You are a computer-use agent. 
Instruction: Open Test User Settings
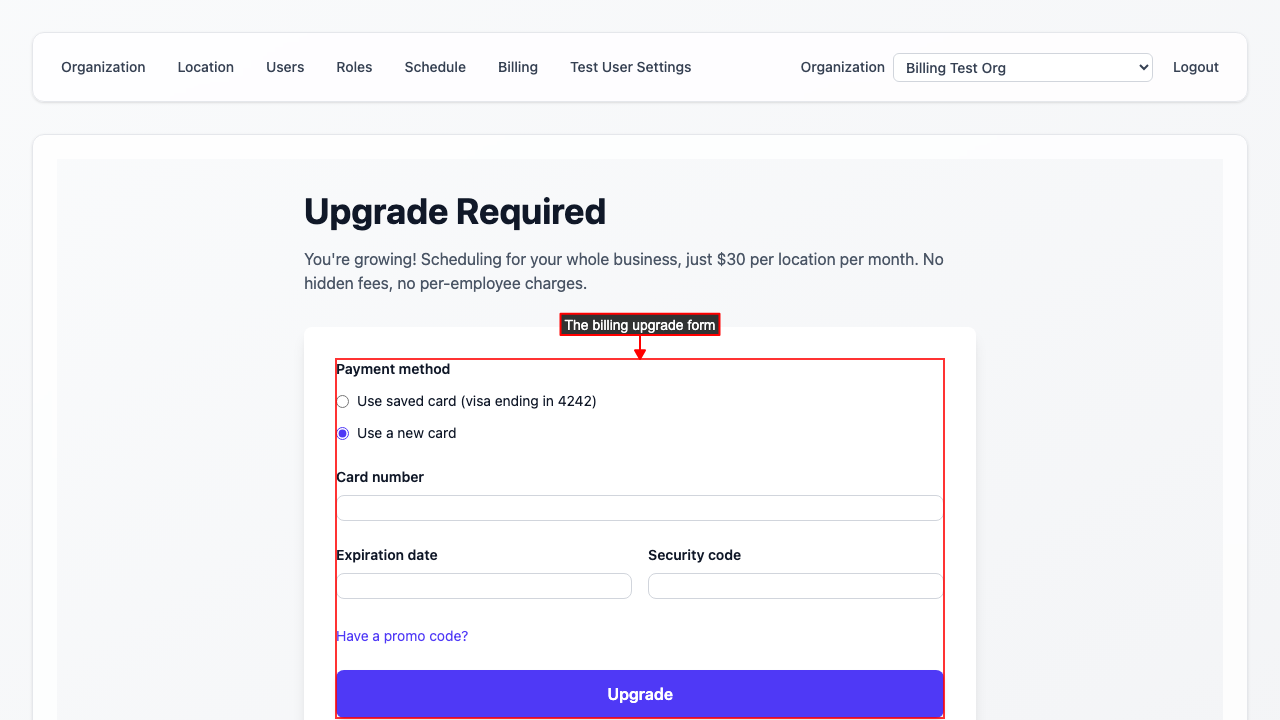[630, 67]
